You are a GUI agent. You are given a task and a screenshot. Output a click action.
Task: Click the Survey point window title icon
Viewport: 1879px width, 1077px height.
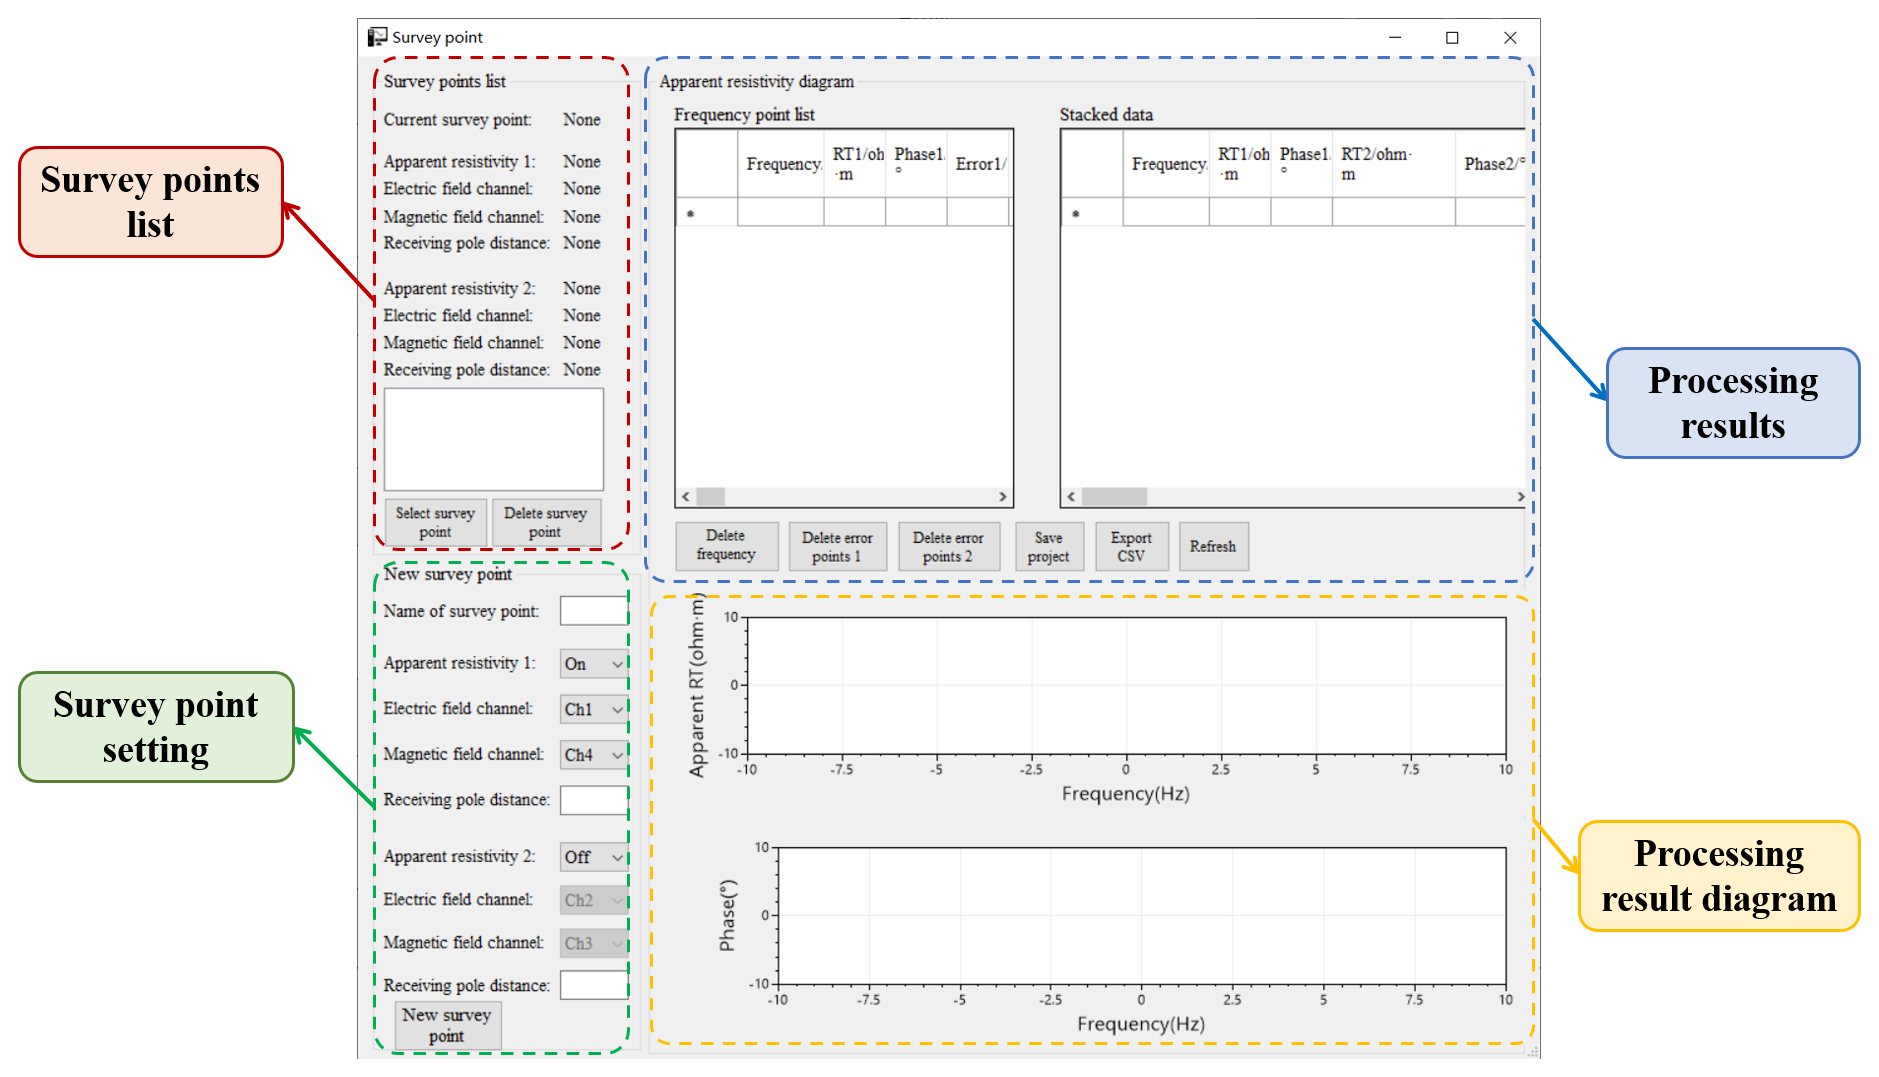(377, 37)
